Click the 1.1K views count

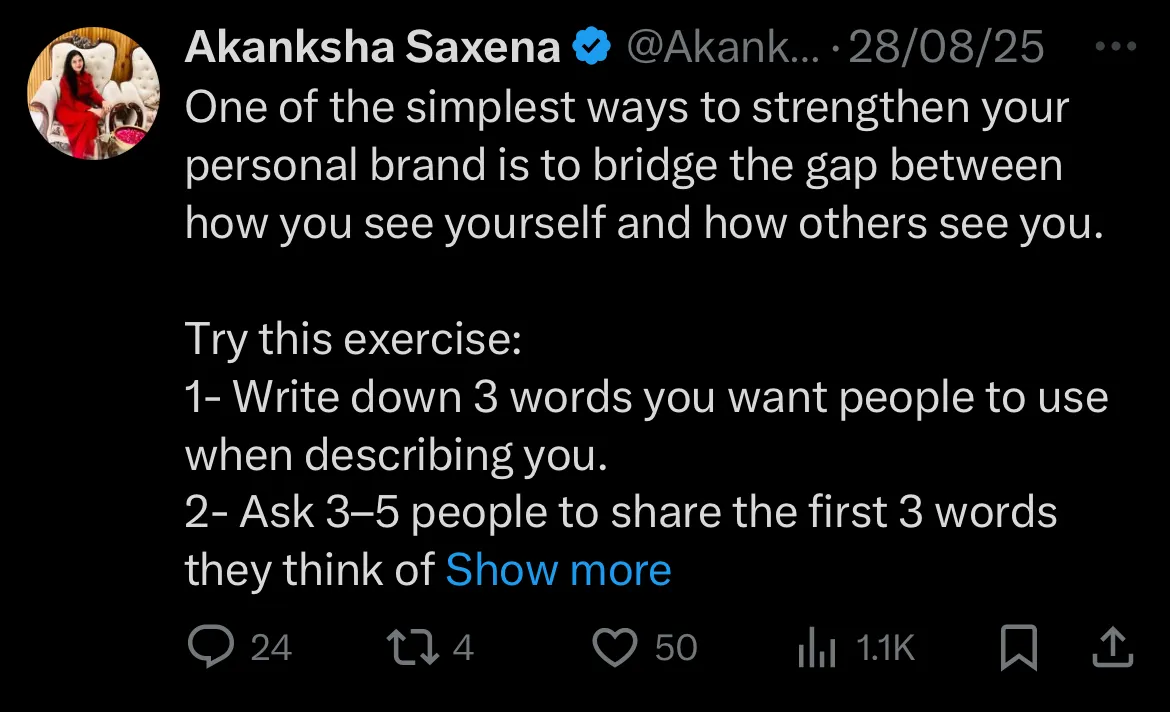pos(886,649)
